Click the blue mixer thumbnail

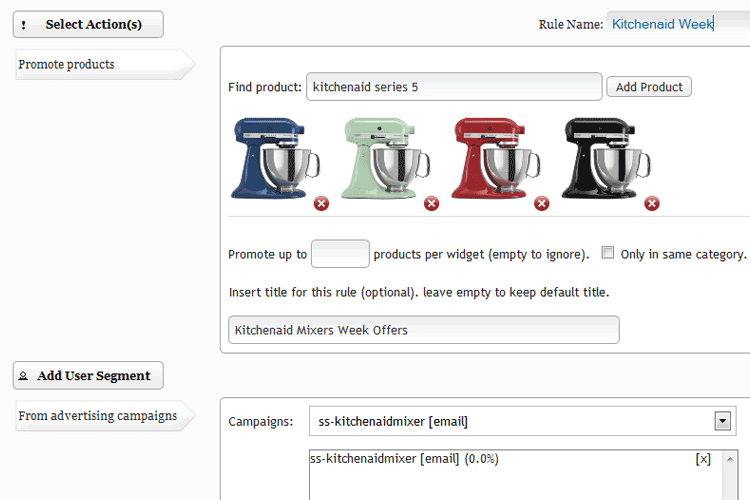[x=276, y=158]
